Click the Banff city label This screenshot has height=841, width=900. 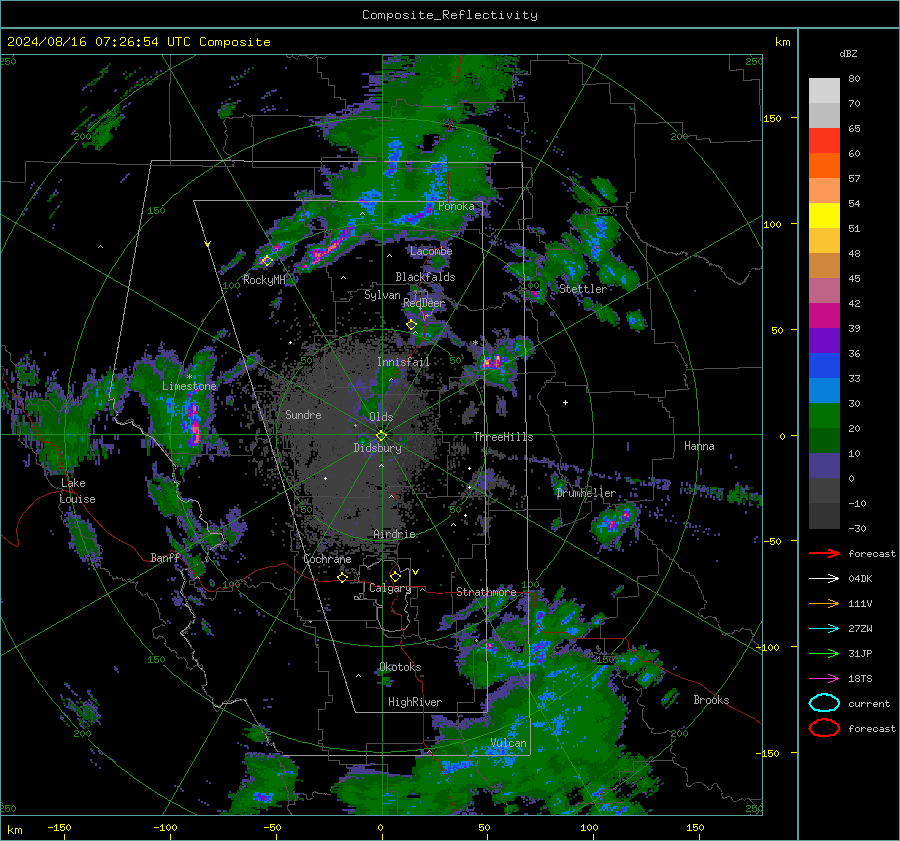pyautogui.click(x=165, y=557)
